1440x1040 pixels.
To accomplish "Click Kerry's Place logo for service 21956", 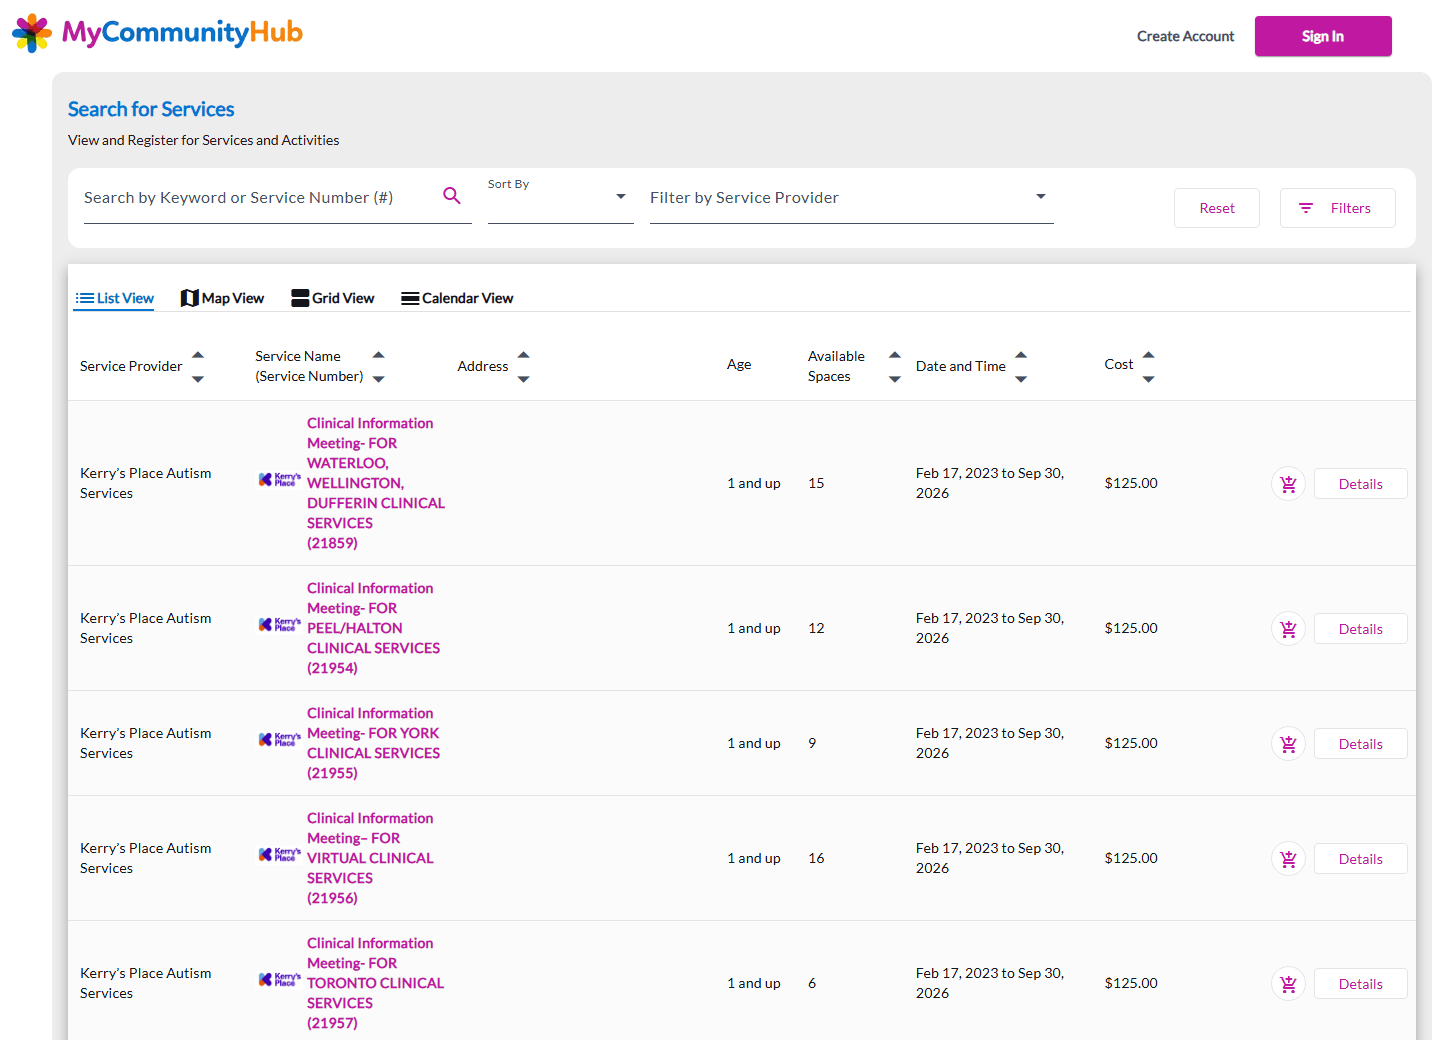I will click(280, 855).
